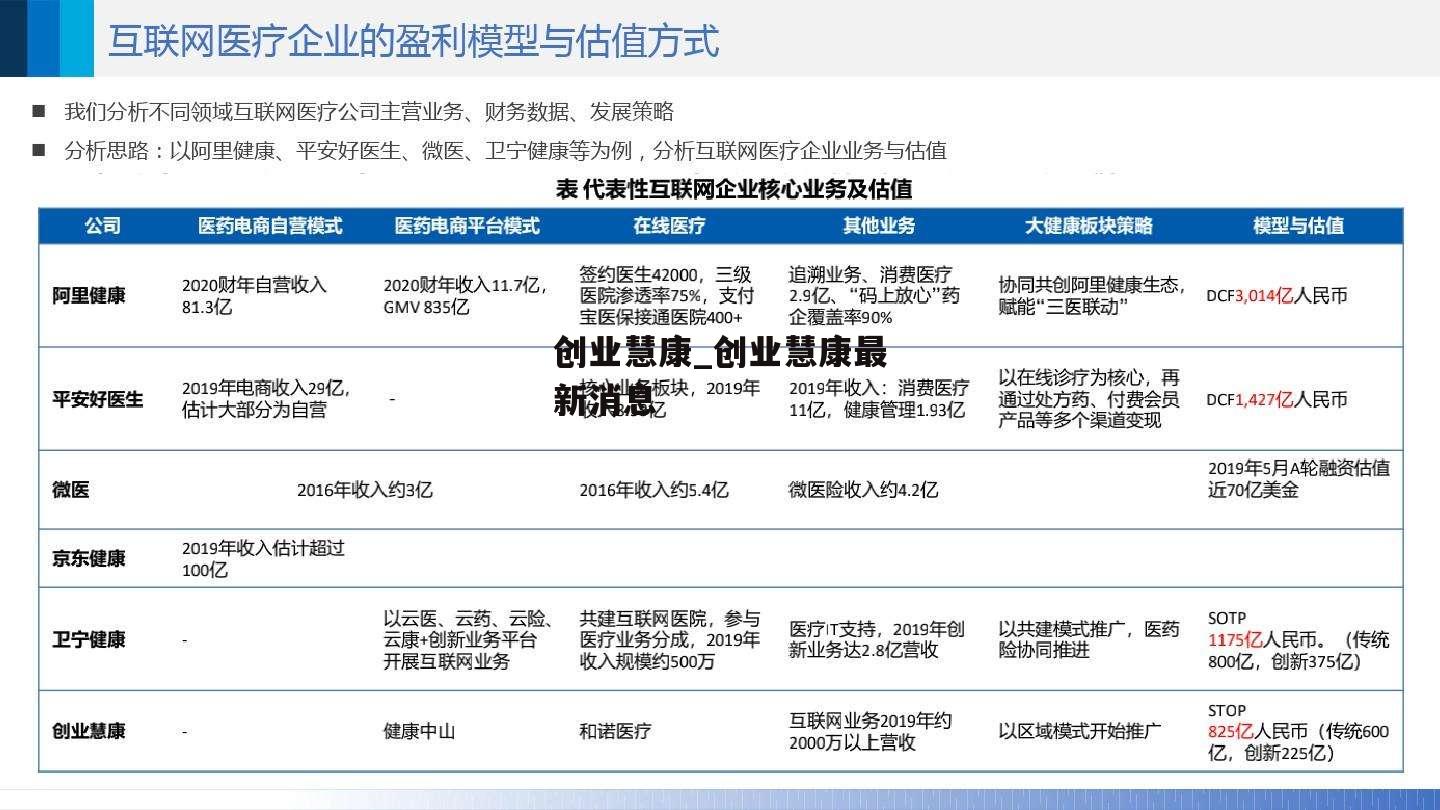This screenshot has width=1440, height=810.
Task: Click cell "以区域模式开始推广"
Action: (x=1080, y=731)
